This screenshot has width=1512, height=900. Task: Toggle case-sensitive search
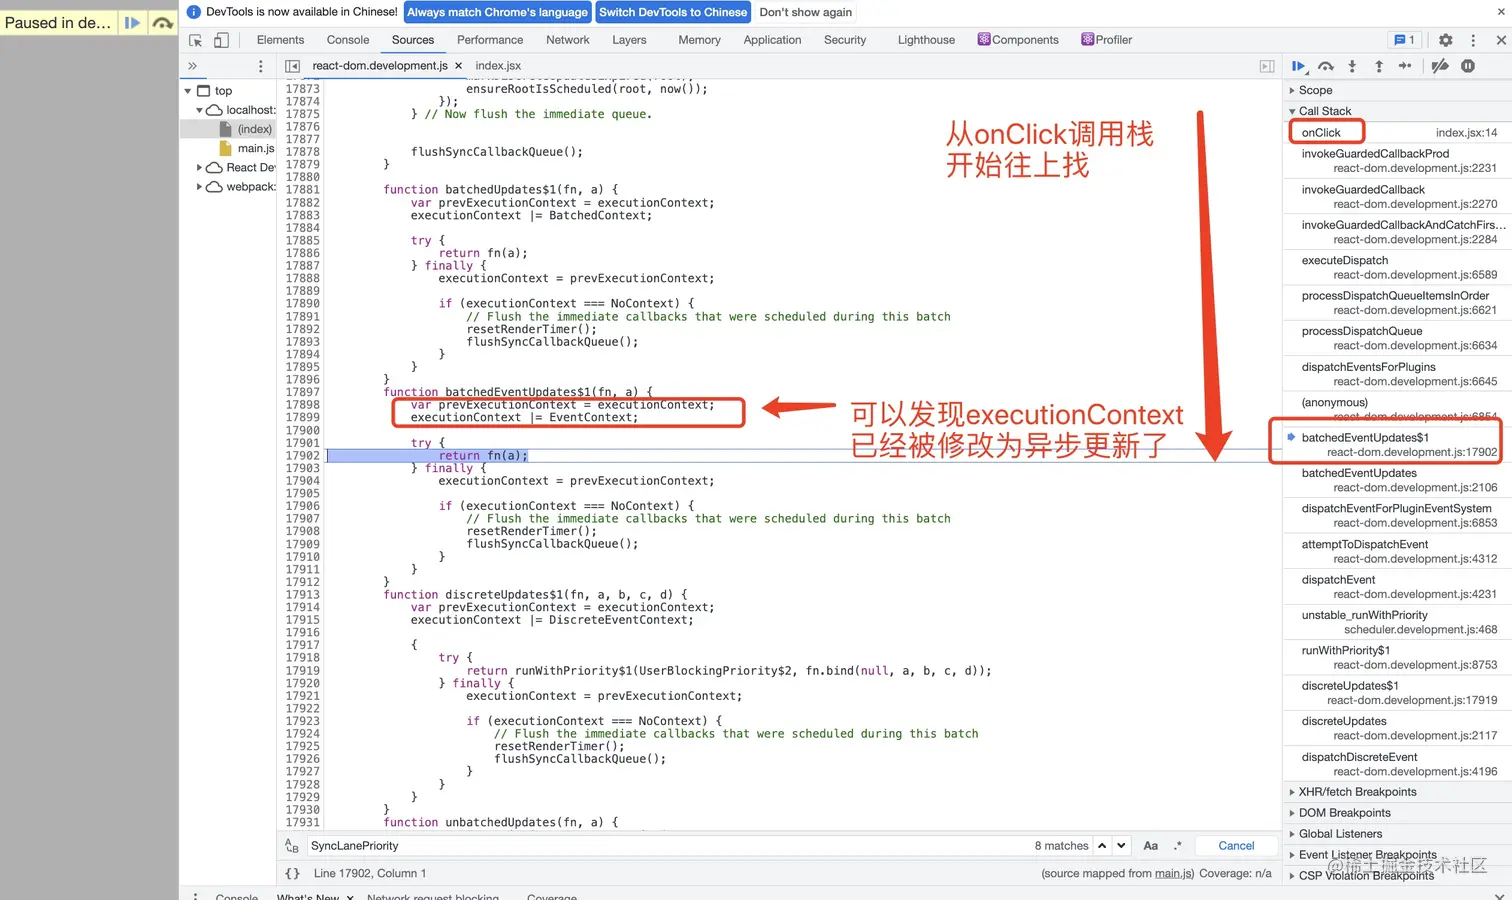1151,846
